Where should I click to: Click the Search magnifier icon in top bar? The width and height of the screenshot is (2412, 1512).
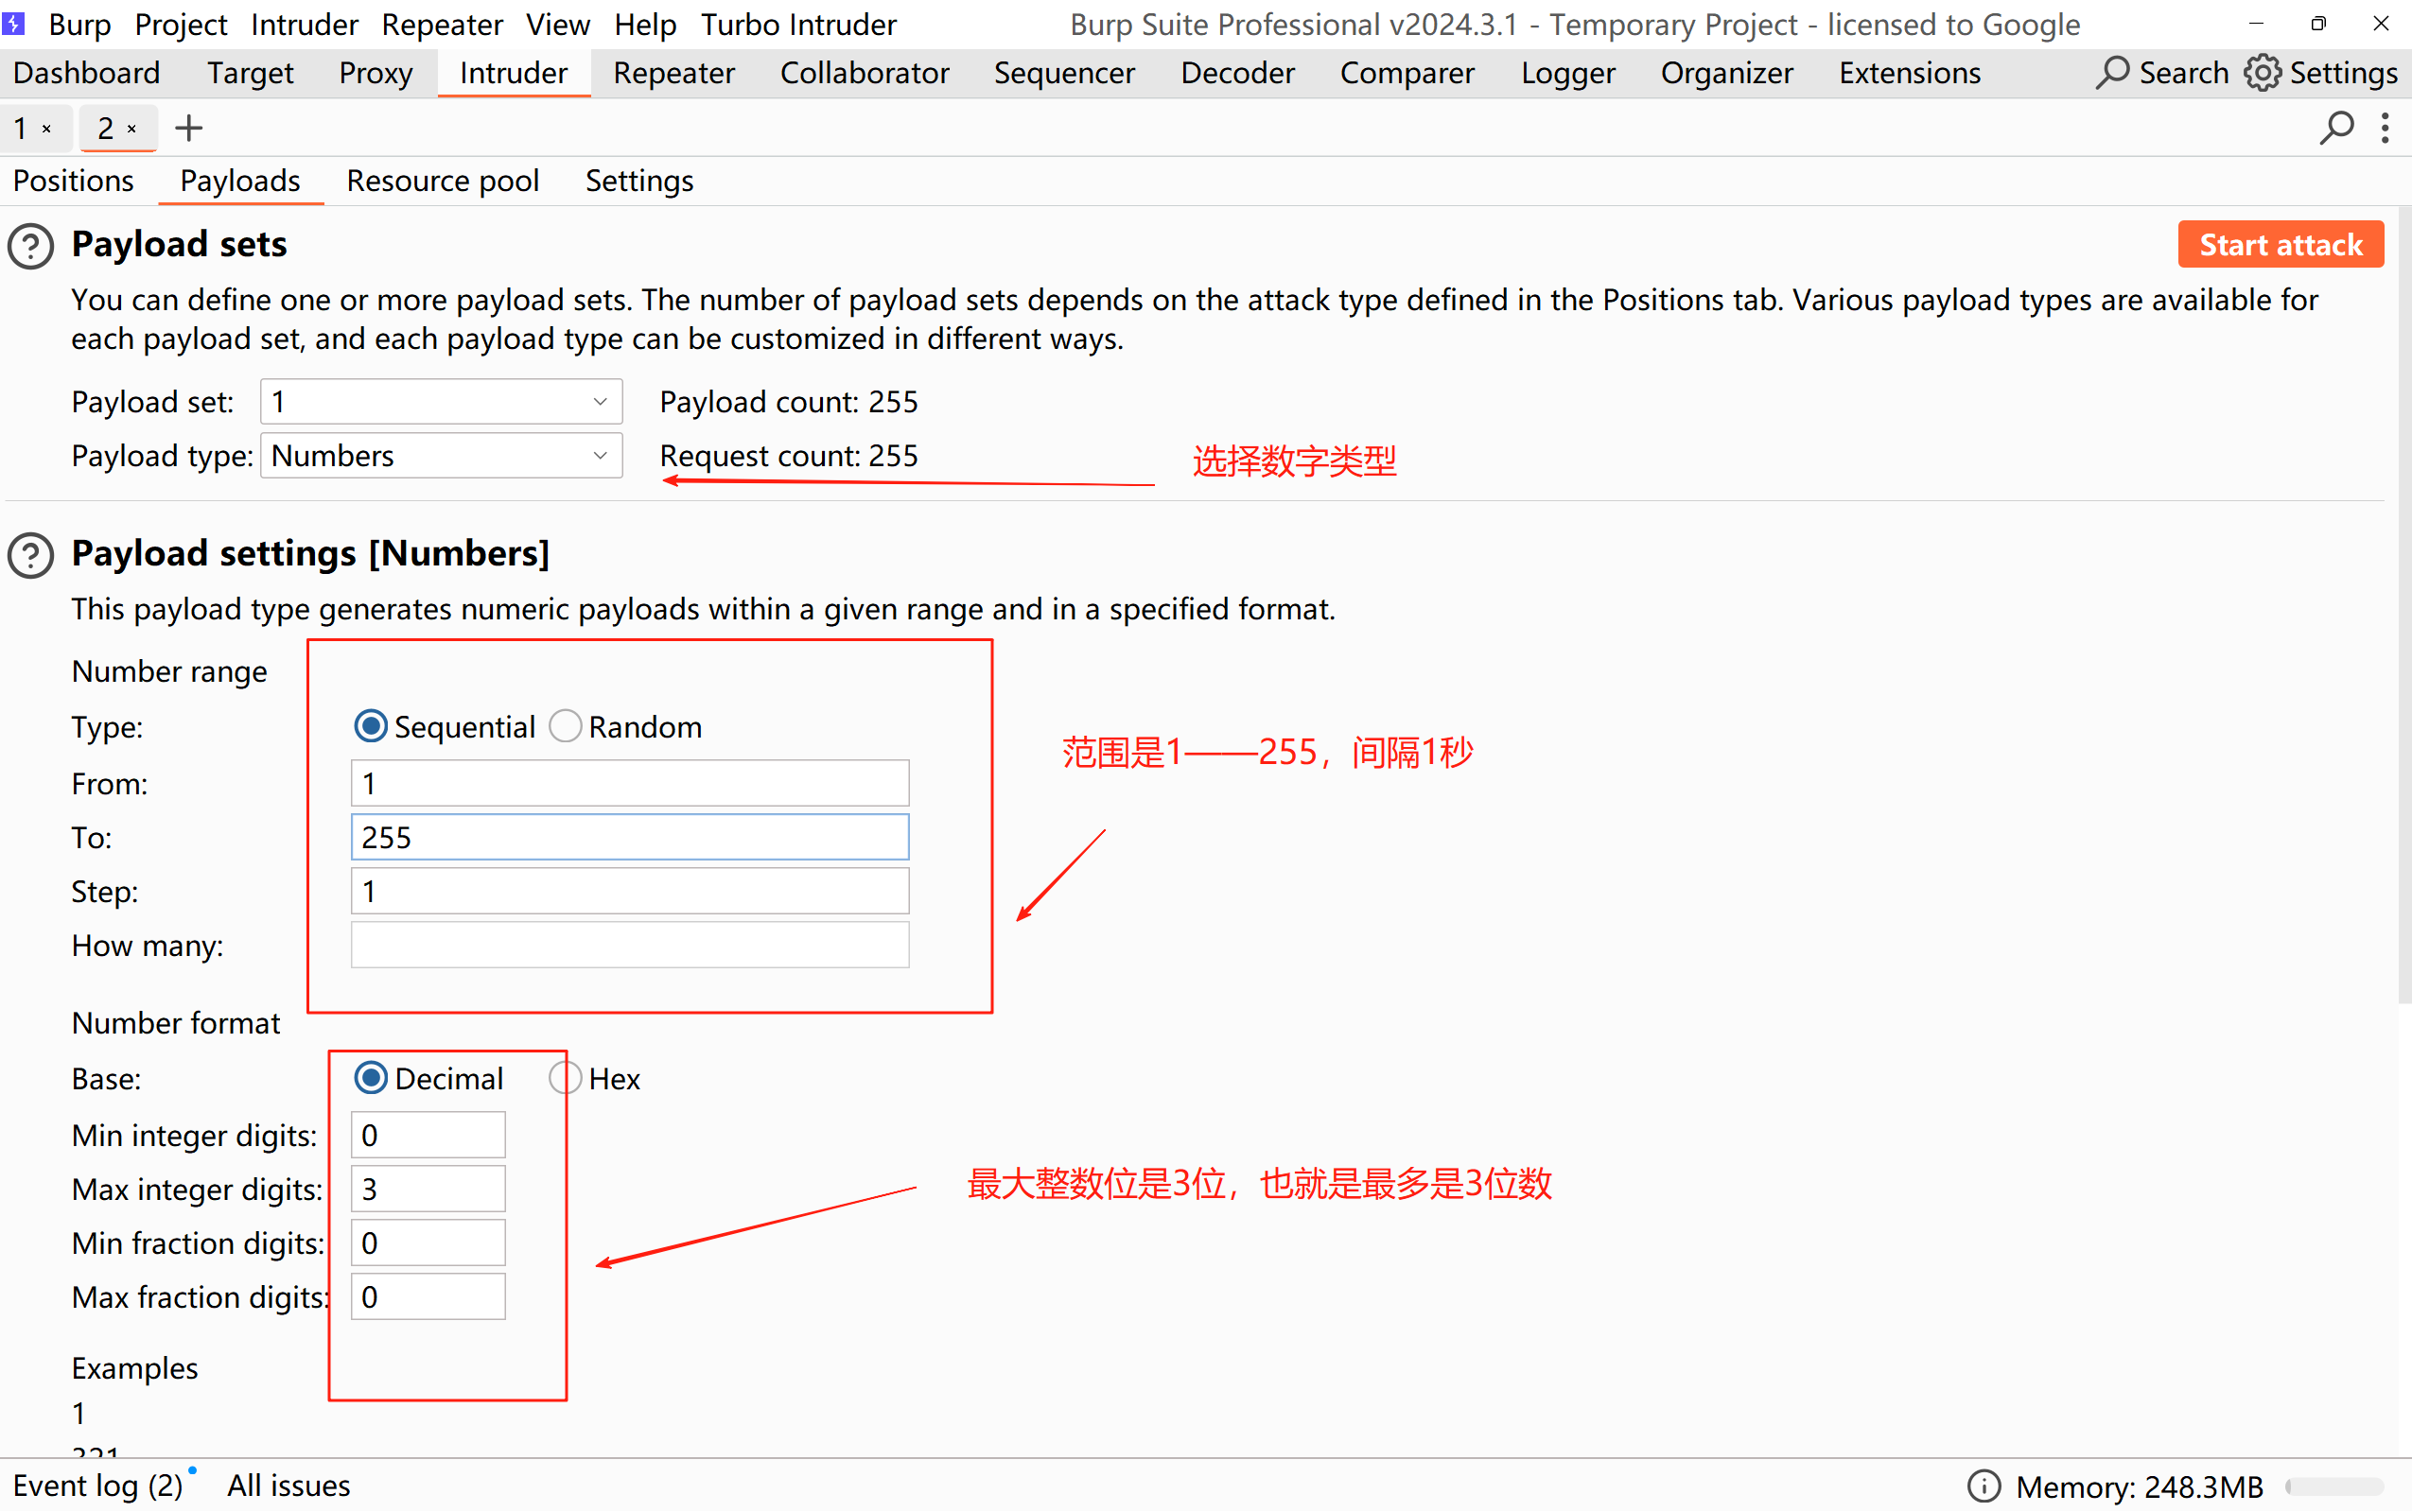point(2111,73)
